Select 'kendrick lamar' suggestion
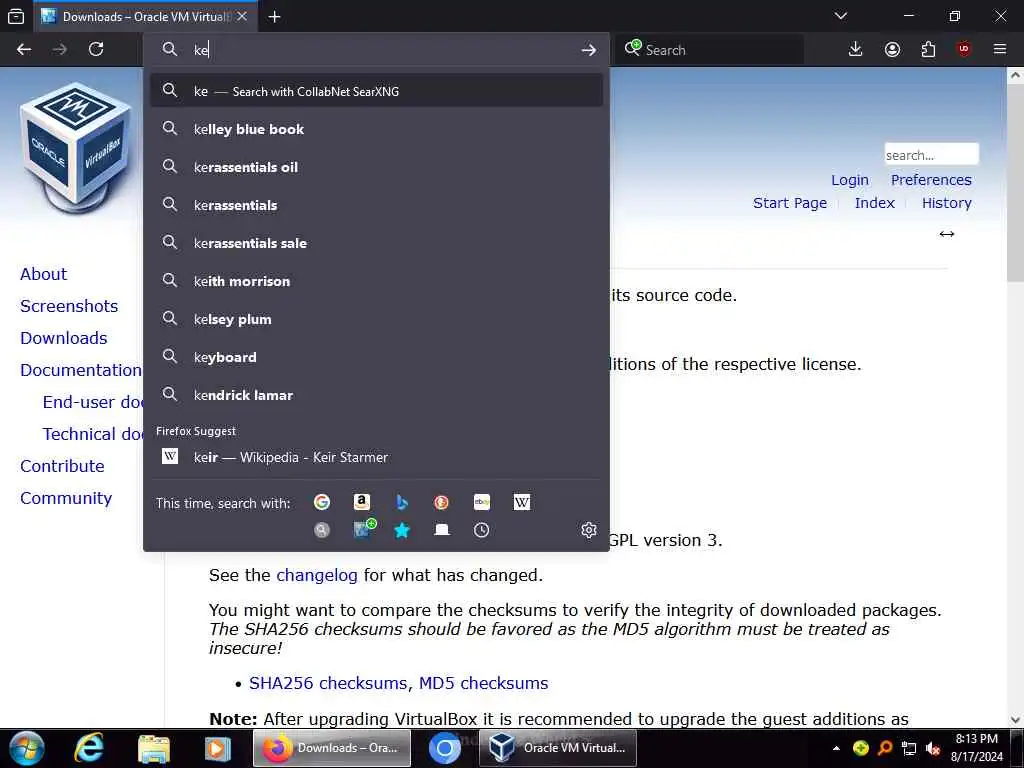Screen dimensions: 1024x768 click(x=376, y=394)
